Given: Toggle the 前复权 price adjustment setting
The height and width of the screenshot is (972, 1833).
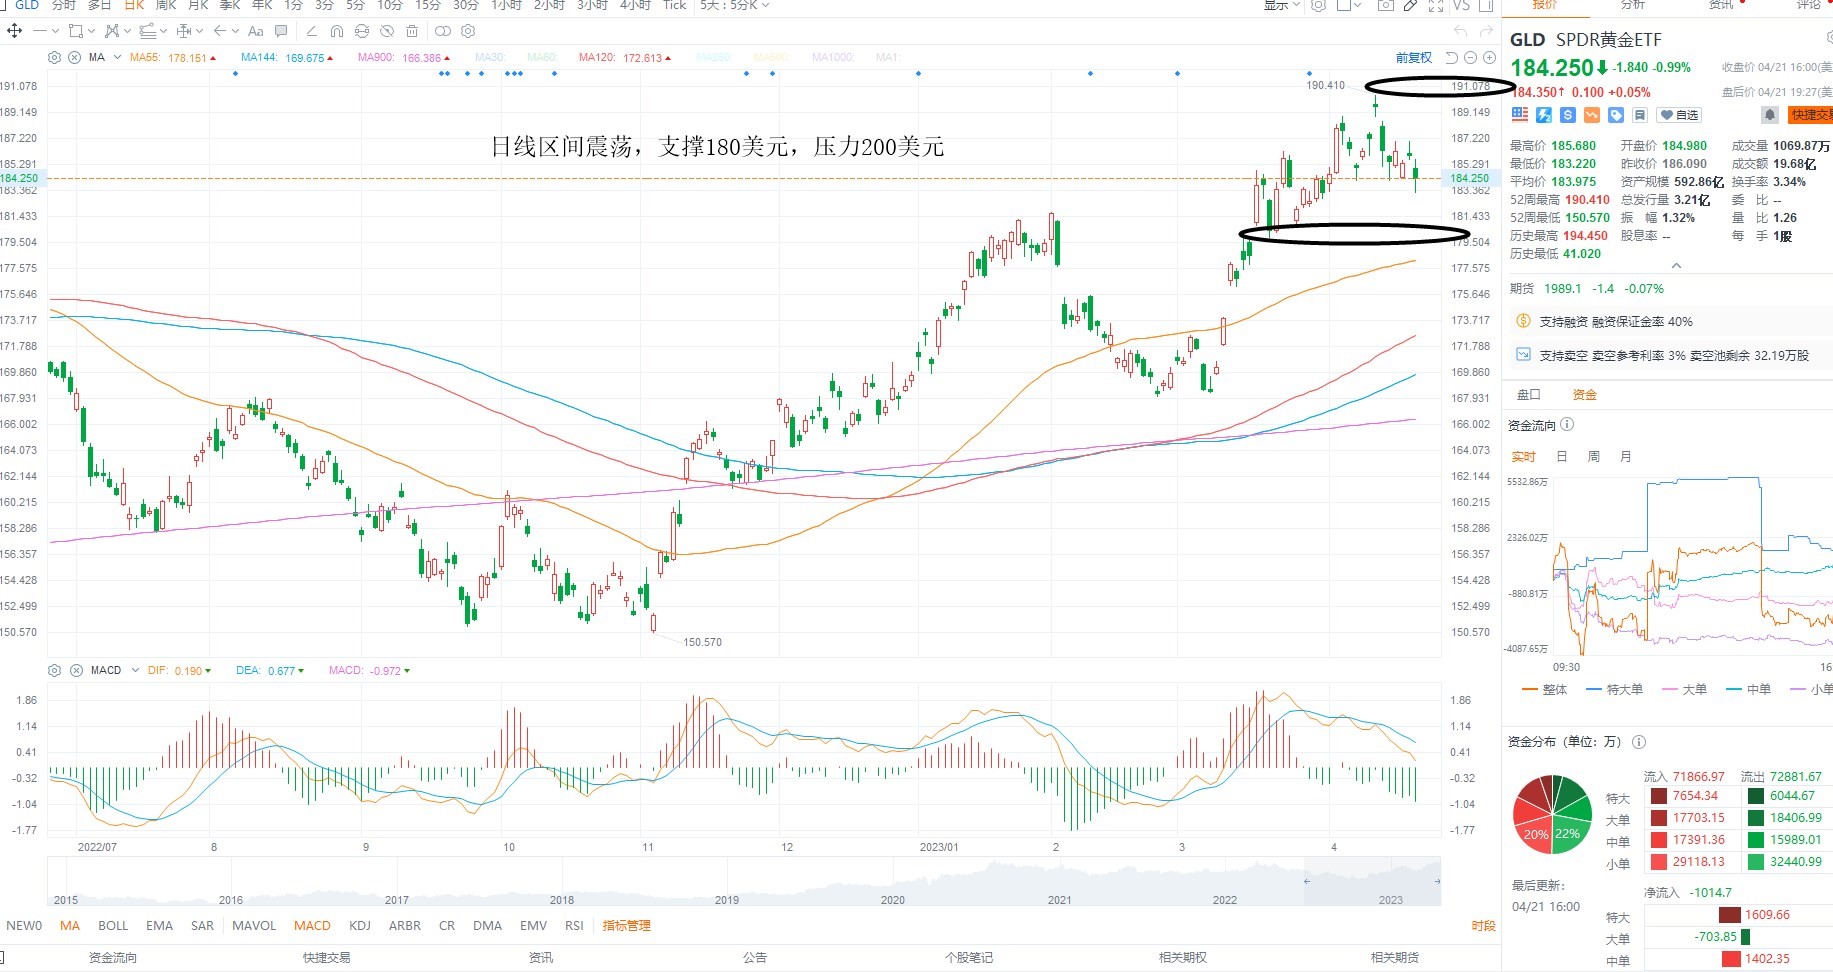Looking at the screenshot, I should click(x=1414, y=58).
